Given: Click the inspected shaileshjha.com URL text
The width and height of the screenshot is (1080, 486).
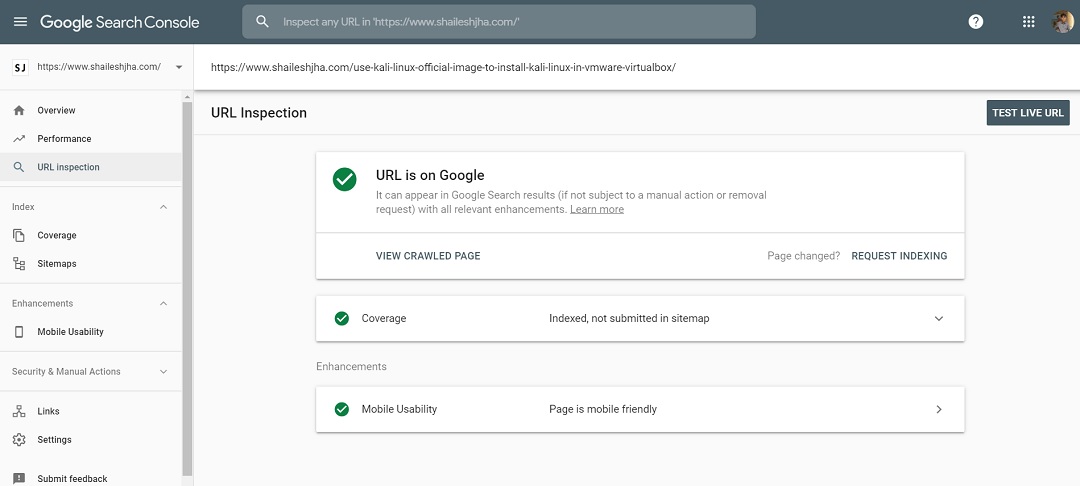Looking at the screenshot, I should (443, 67).
